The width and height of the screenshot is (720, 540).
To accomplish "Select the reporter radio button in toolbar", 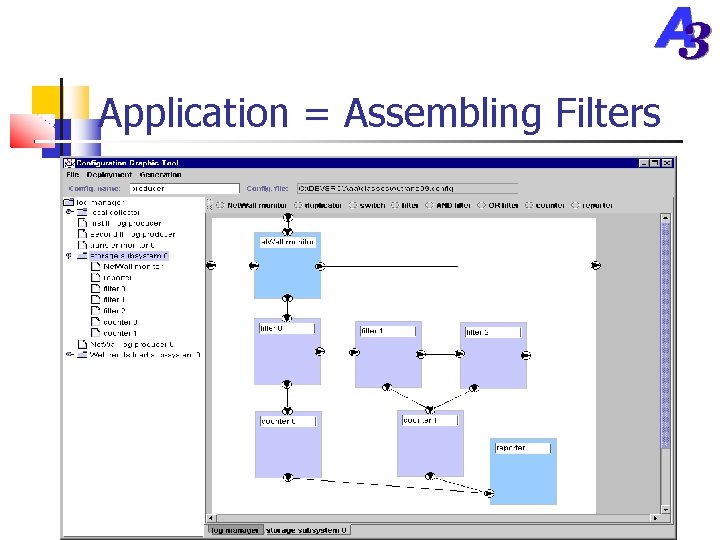I will click(575, 205).
